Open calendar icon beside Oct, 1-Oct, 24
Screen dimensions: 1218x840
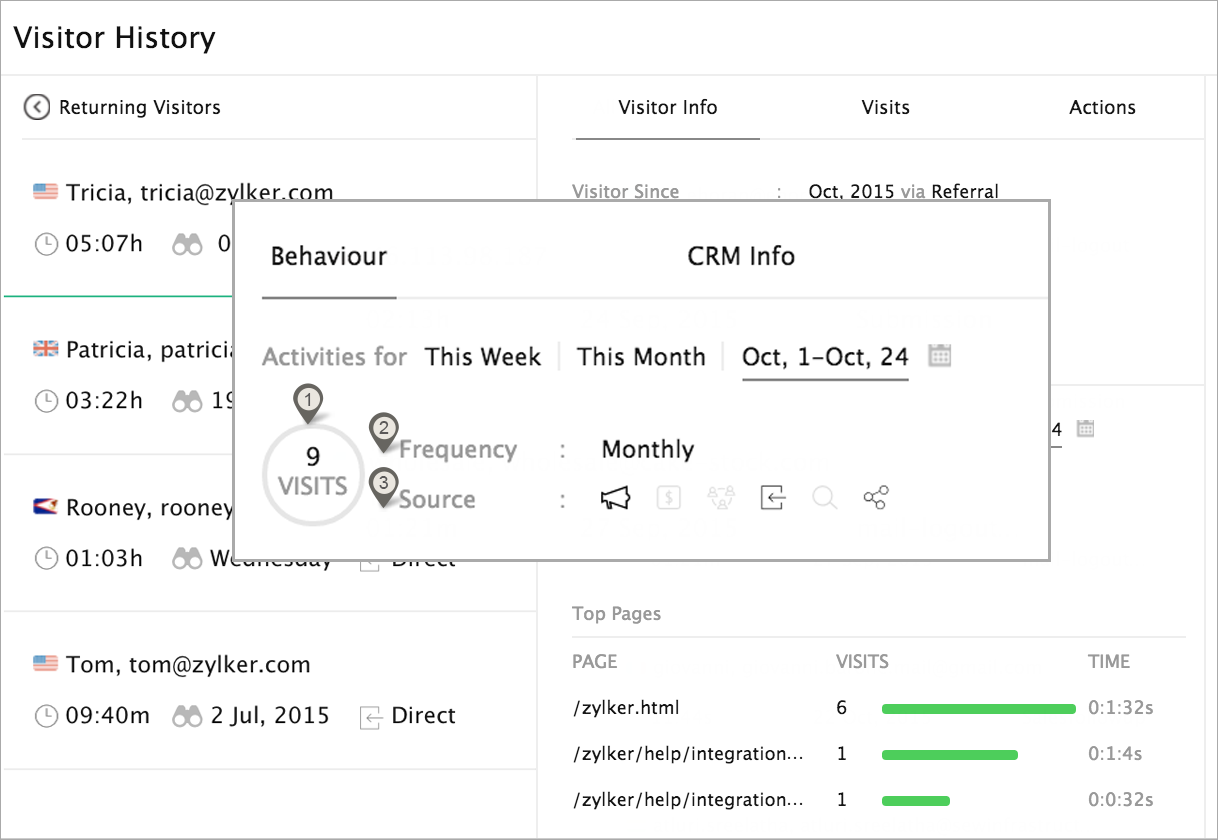[939, 356]
